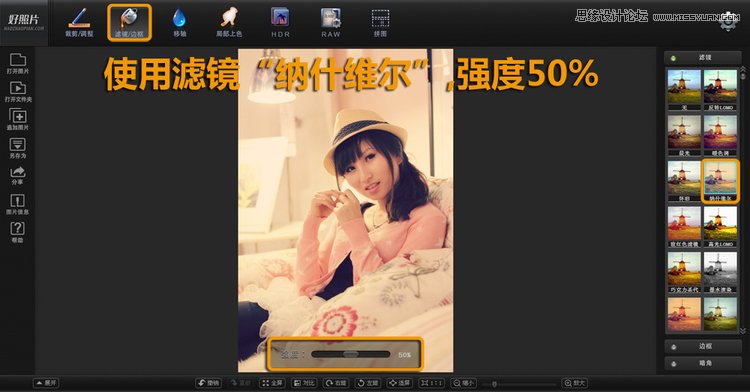750x392 pixels.
Task: Select the 滤镜/边框 filter and border tool
Action: pos(129,22)
